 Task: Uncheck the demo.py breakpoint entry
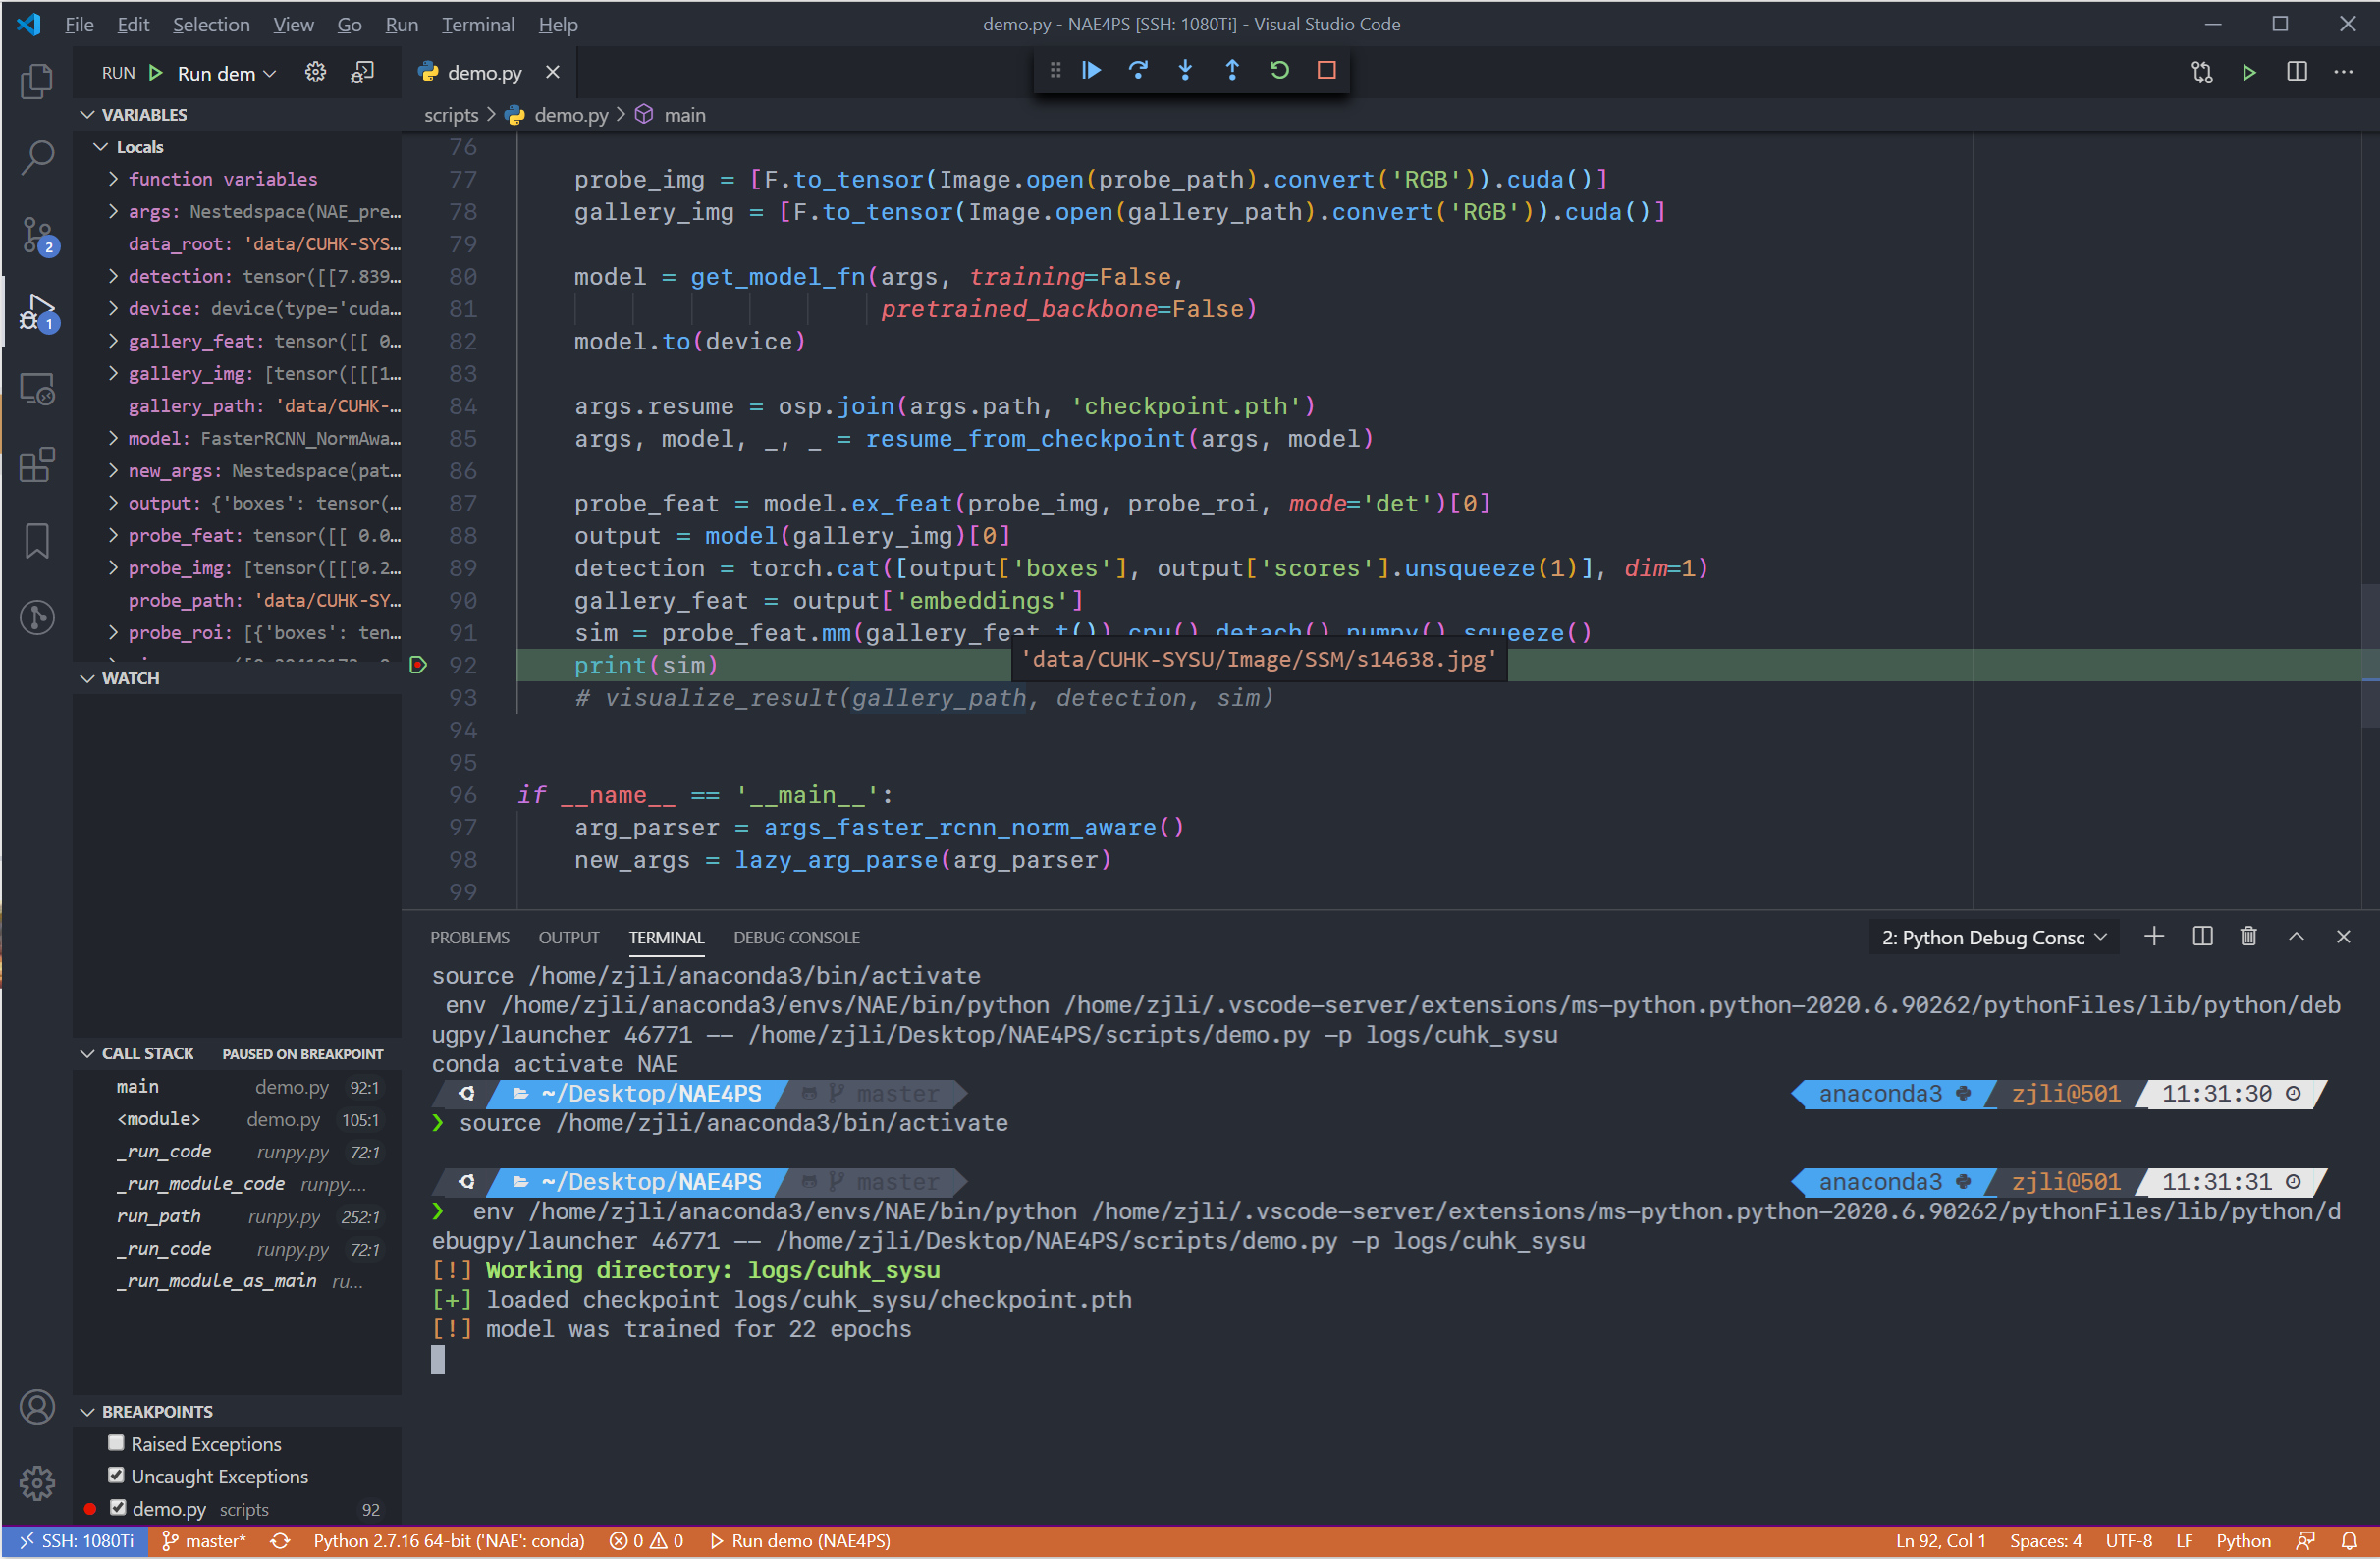tap(116, 1508)
